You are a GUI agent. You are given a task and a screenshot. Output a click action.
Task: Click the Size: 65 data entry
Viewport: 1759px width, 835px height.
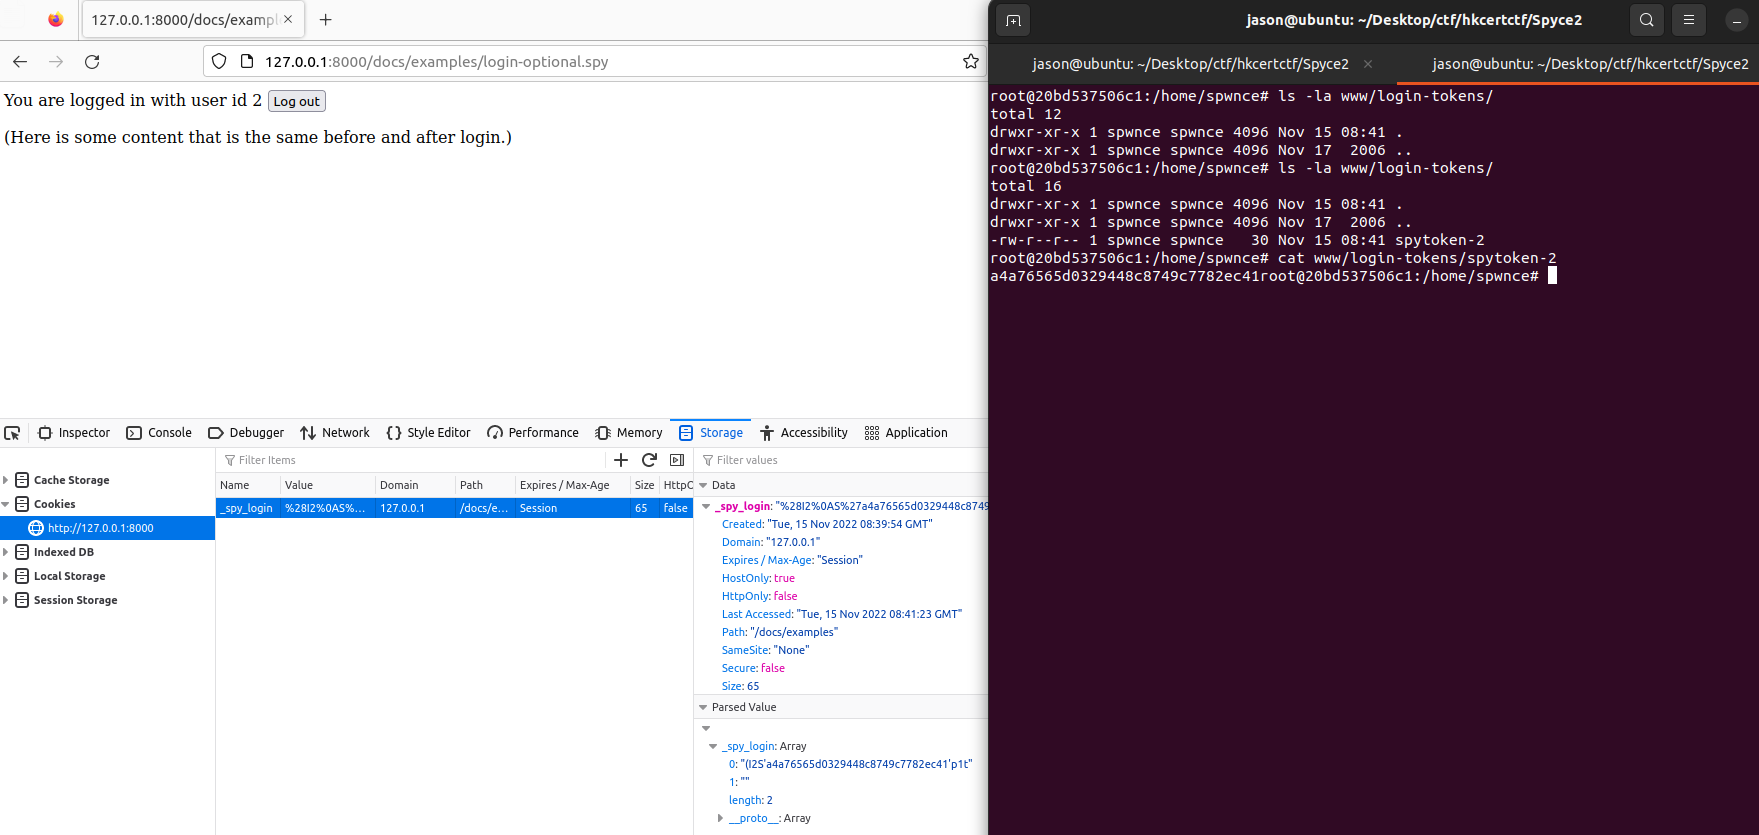click(741, 686)
